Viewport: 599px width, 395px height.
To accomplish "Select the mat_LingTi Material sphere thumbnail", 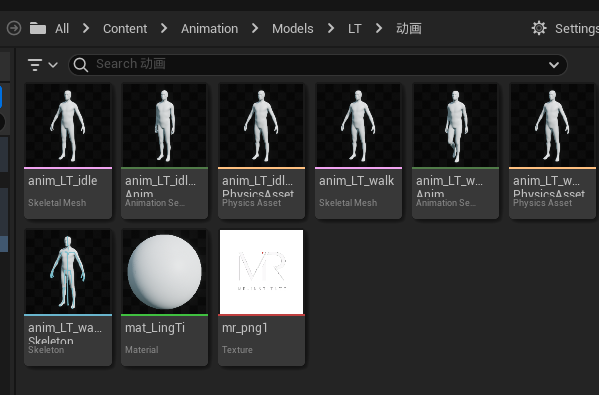I will tap(165, 272).
